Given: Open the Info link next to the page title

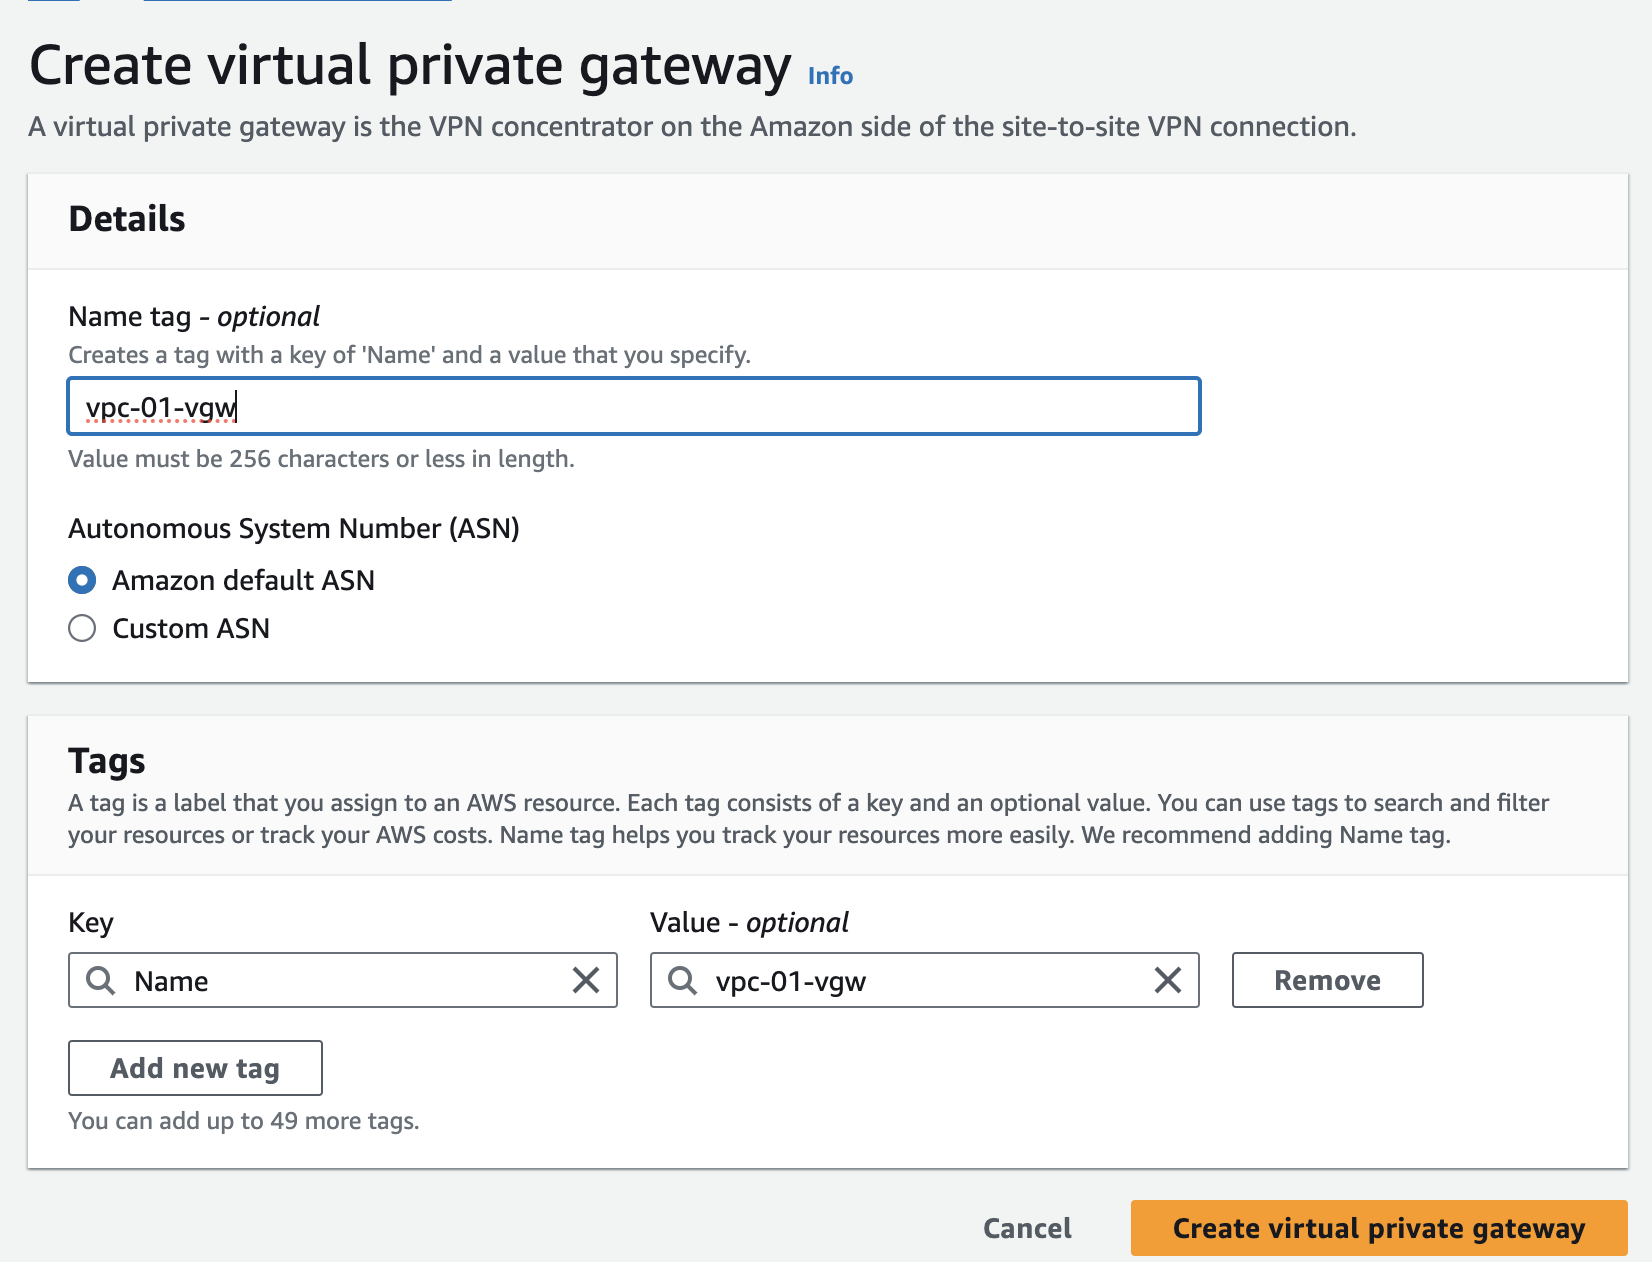Looking at the screenshot, I should [x=830, y=76].
